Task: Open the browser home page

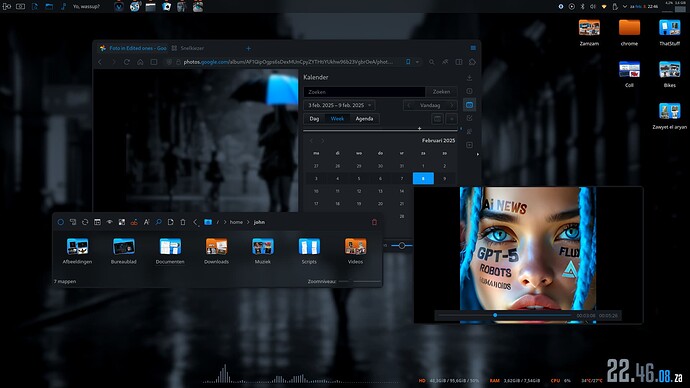Action: (140, 62)
